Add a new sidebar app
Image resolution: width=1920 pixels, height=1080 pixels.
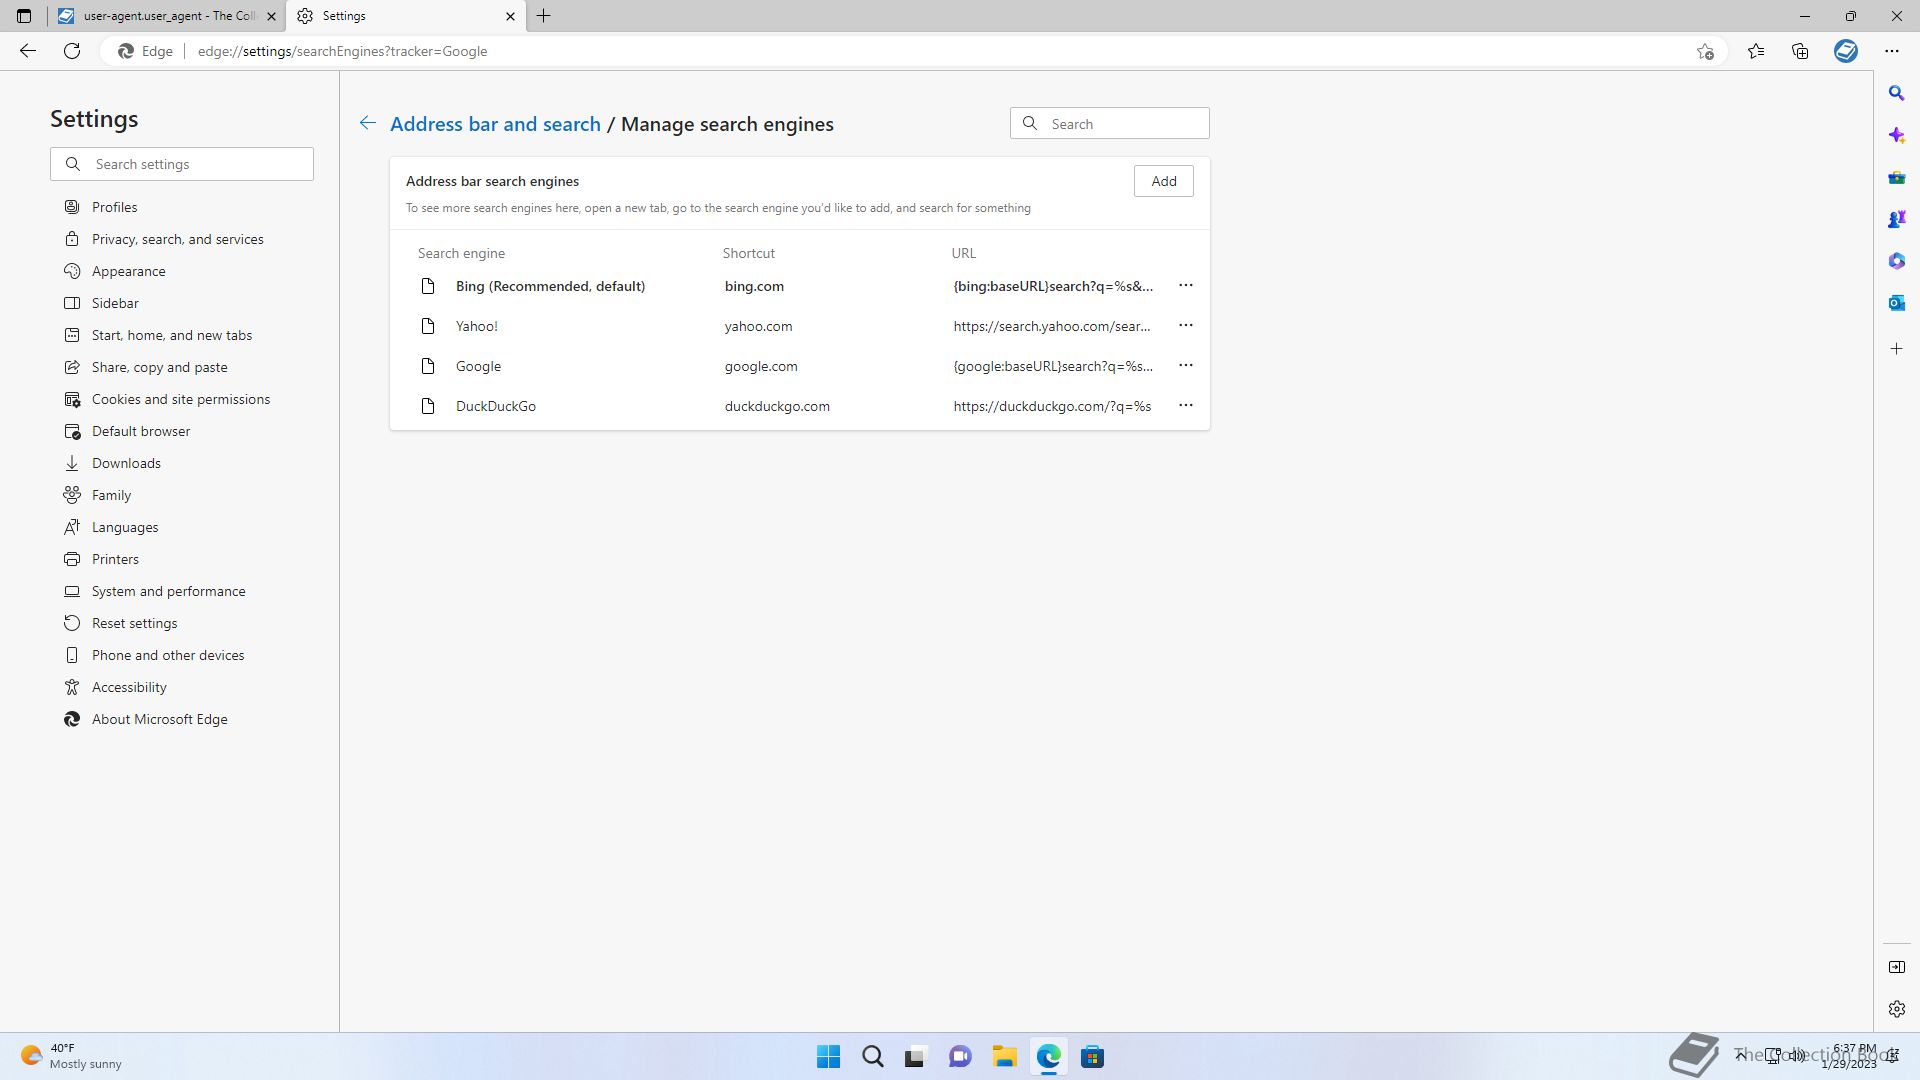pos(1896,349)
